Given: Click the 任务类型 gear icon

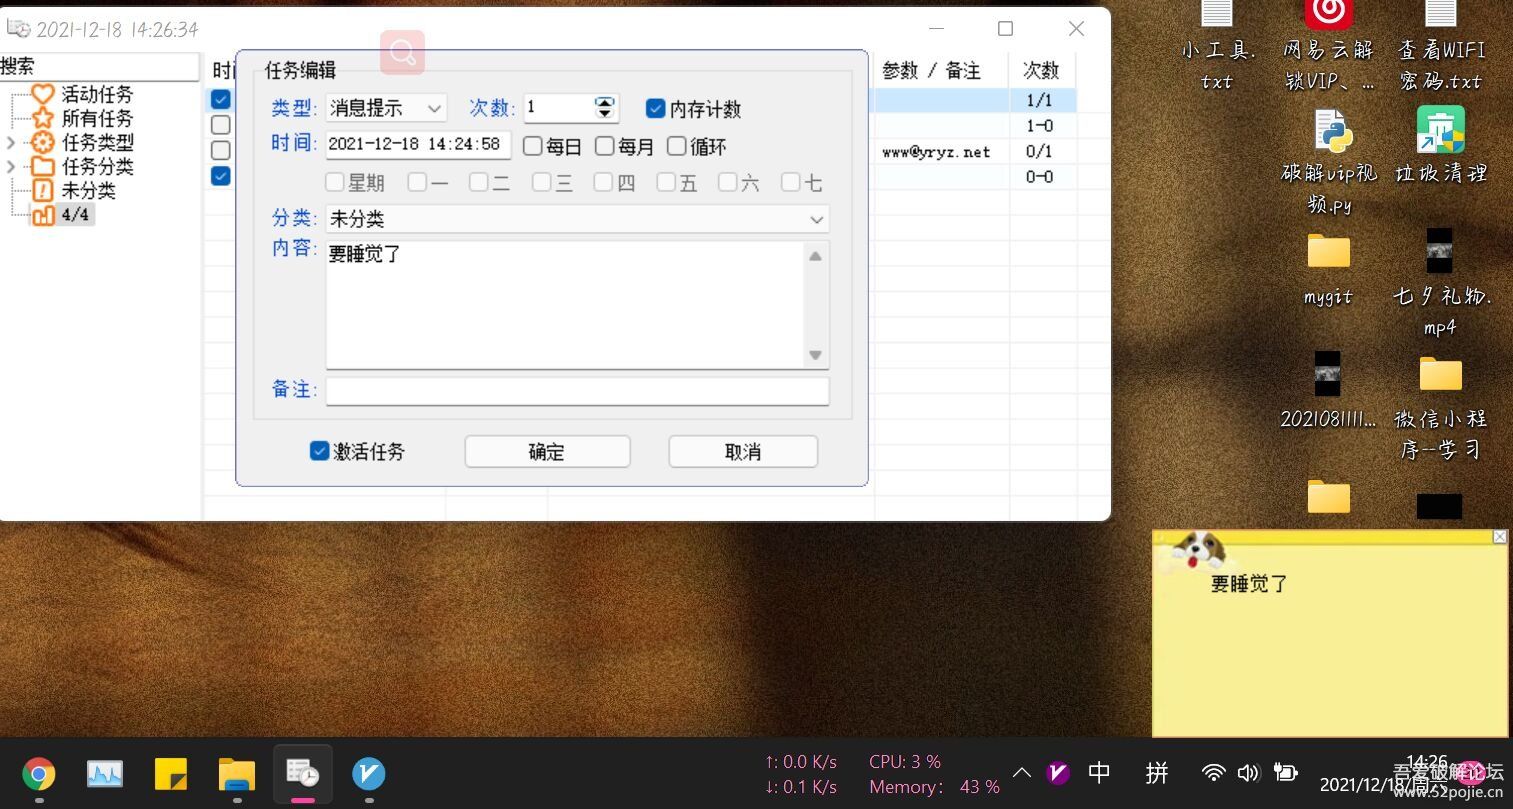Looking at the screenshot, I should coord(42,142).
